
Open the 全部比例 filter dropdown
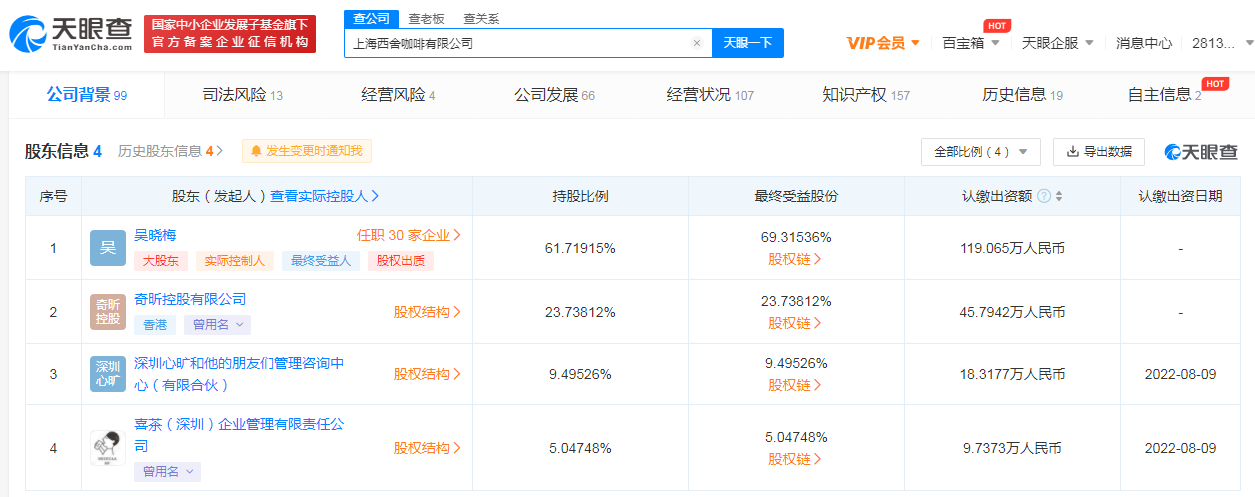(980, 152)
